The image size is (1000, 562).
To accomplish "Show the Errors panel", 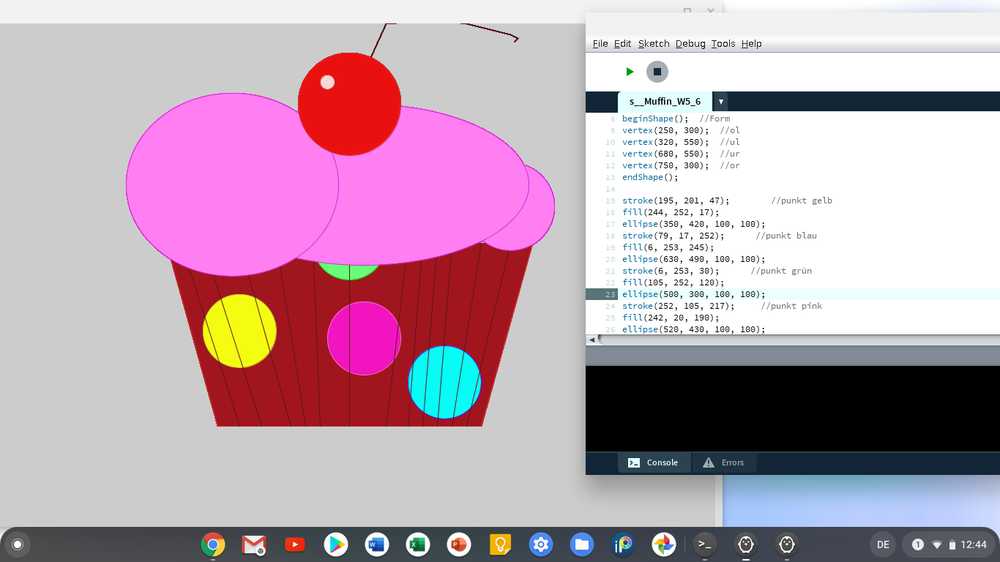I will pos(724,463).
